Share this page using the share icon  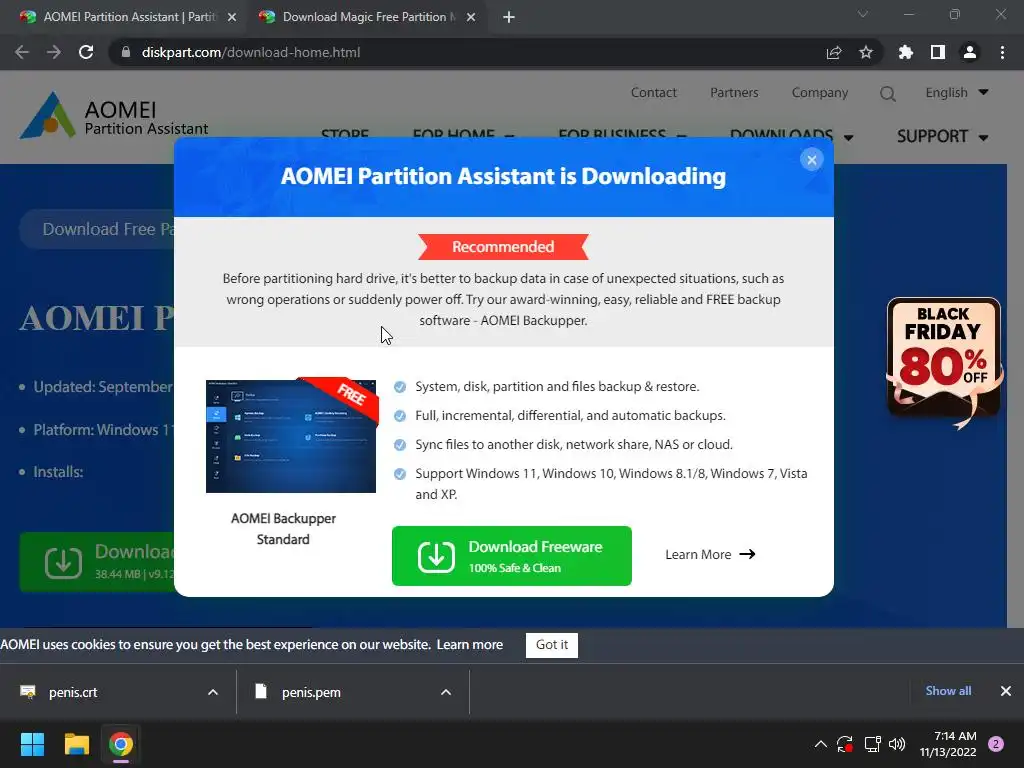click(834, 52)
